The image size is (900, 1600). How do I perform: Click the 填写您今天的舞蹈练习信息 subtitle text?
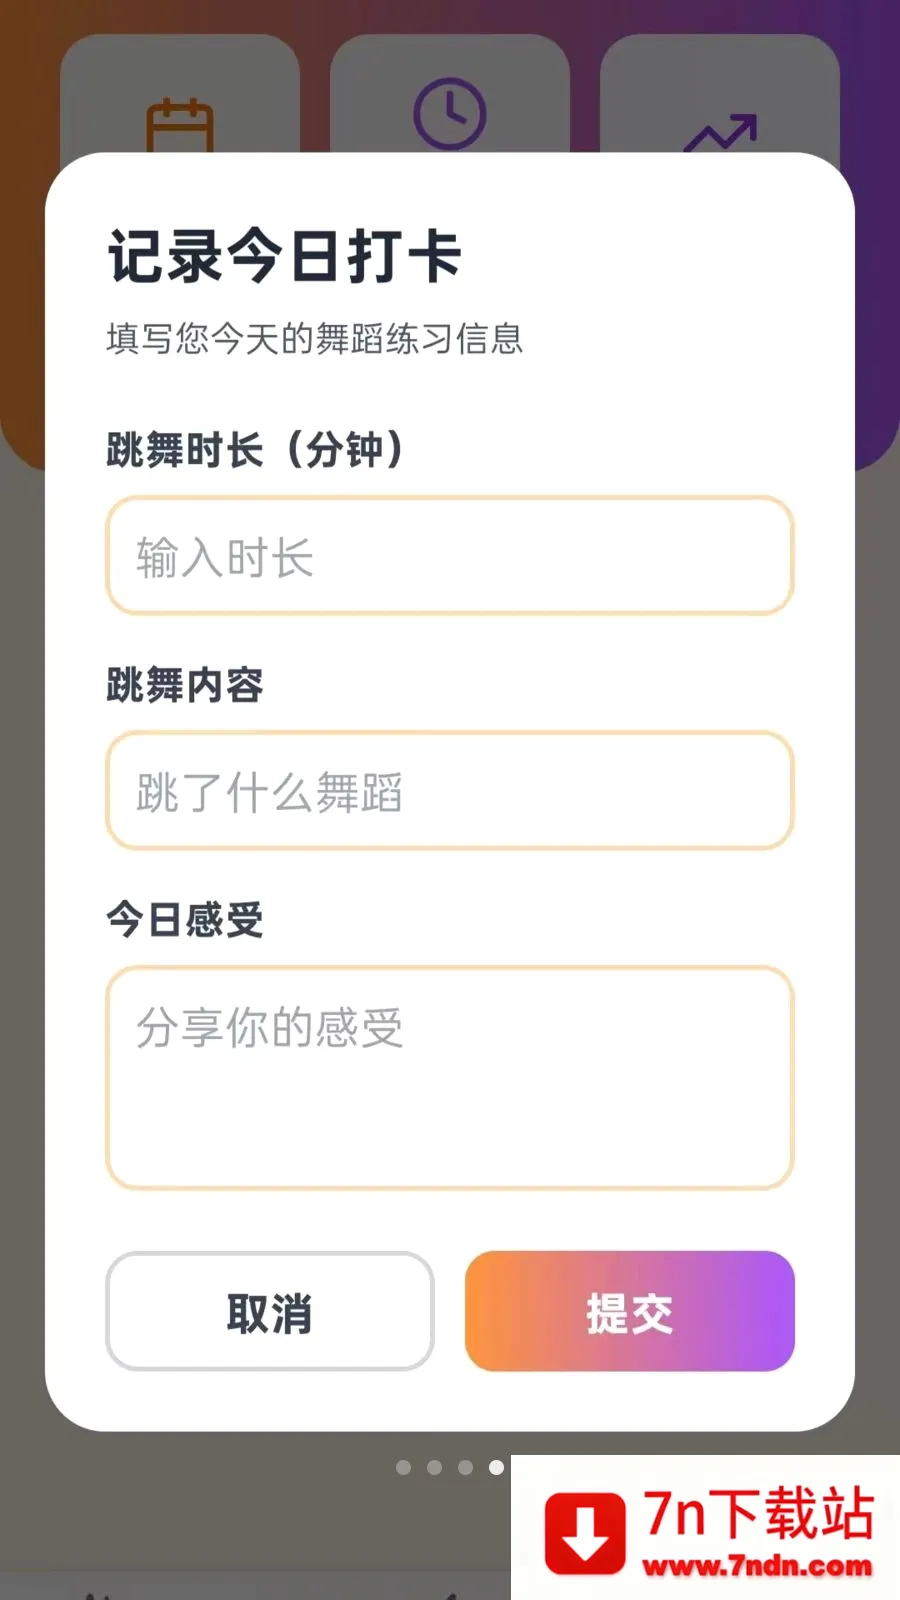click(x=315, y=339)
